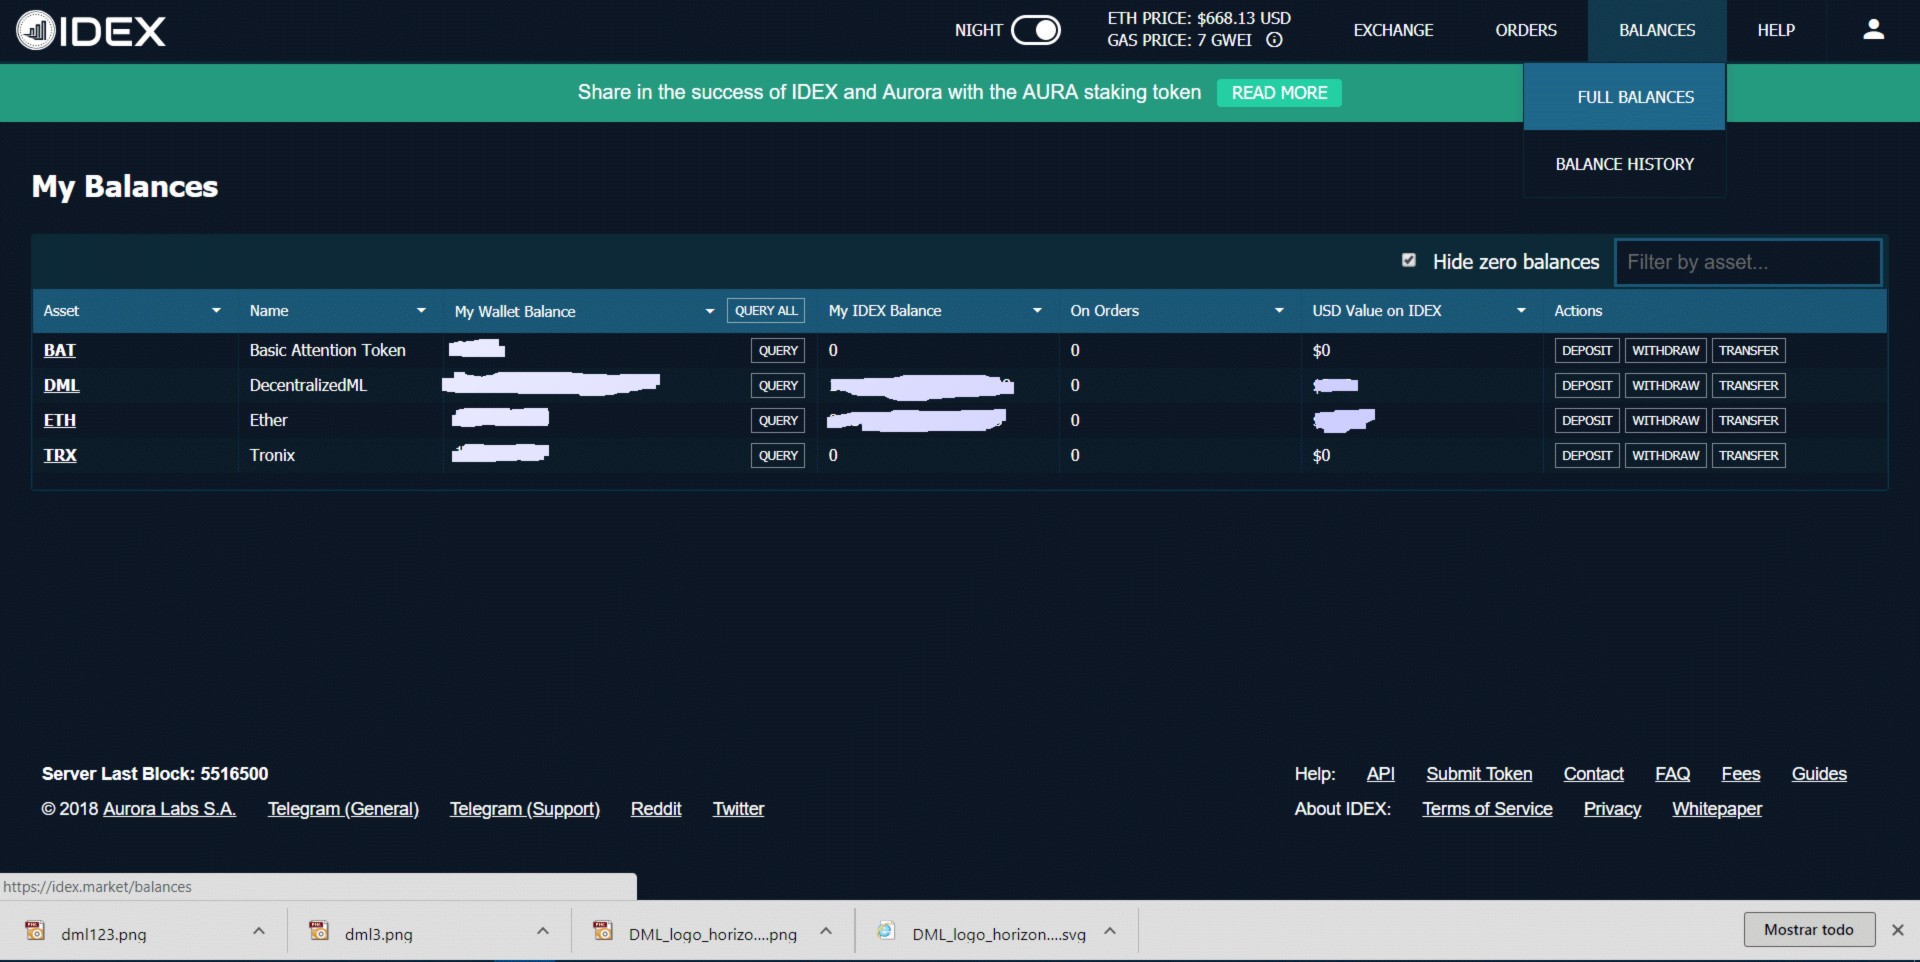Open Fees link

pyautogui.click(x=1740, y=774)
